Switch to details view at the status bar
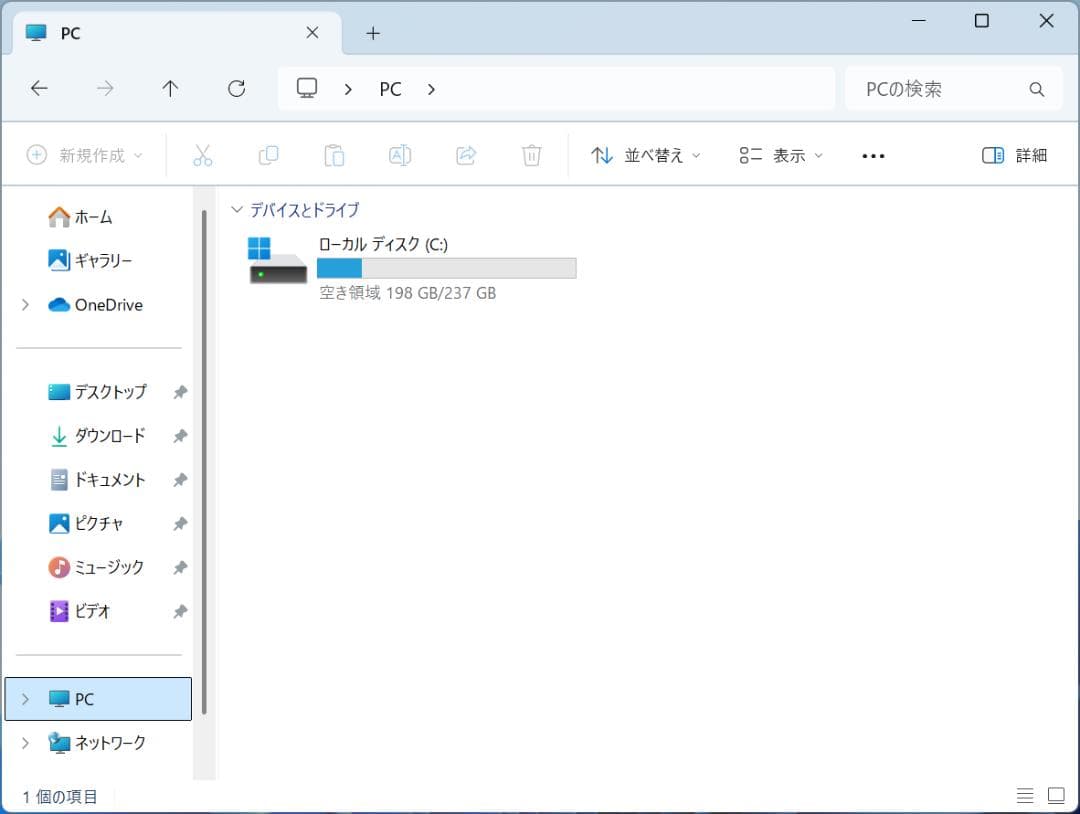 (1024, 796)
